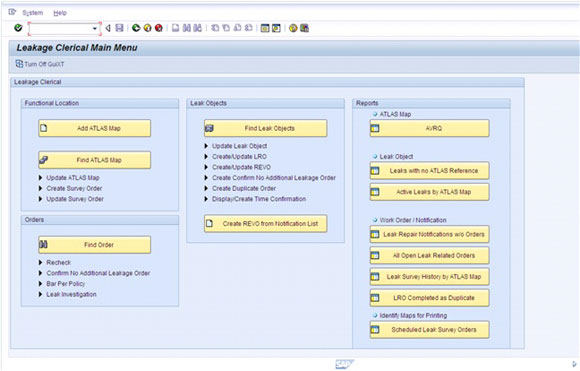Open Scheduled Leak Survey Orders report
This screenshot has height=371, width=580.
[x=429, y=330]
